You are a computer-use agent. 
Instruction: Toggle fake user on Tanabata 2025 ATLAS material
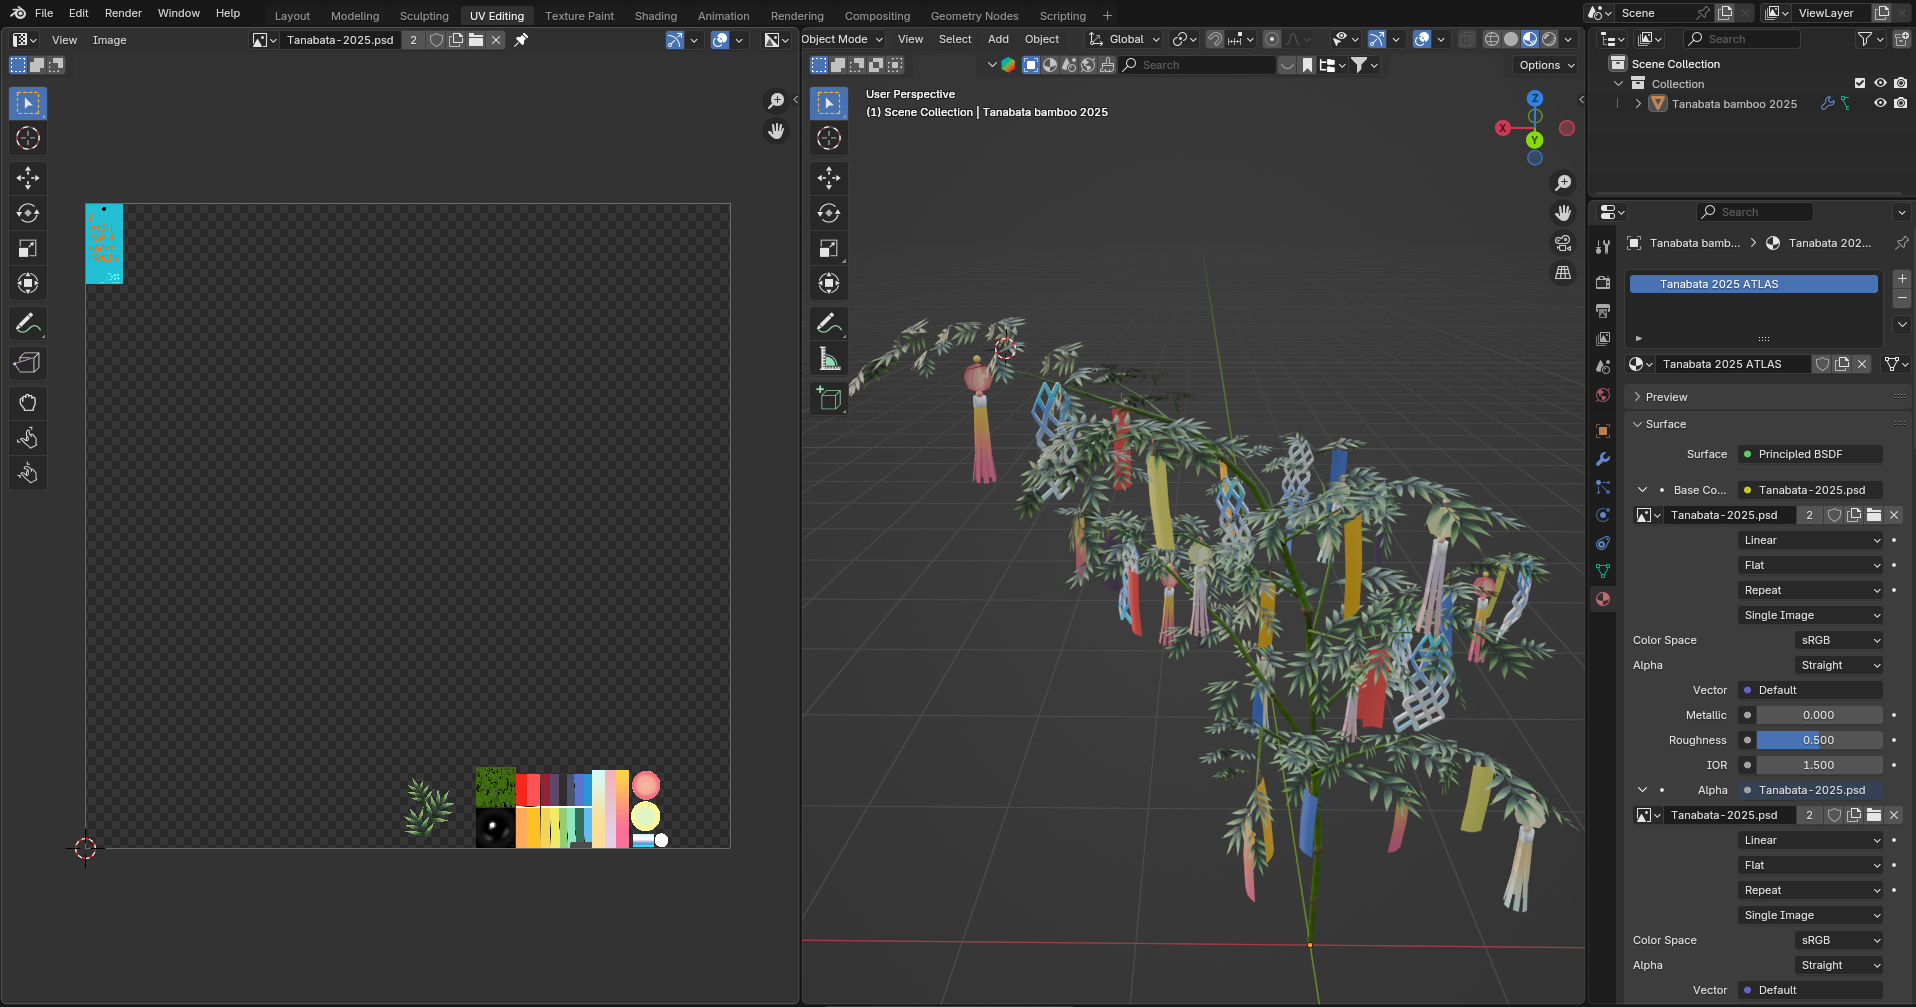pos(1823,364)
